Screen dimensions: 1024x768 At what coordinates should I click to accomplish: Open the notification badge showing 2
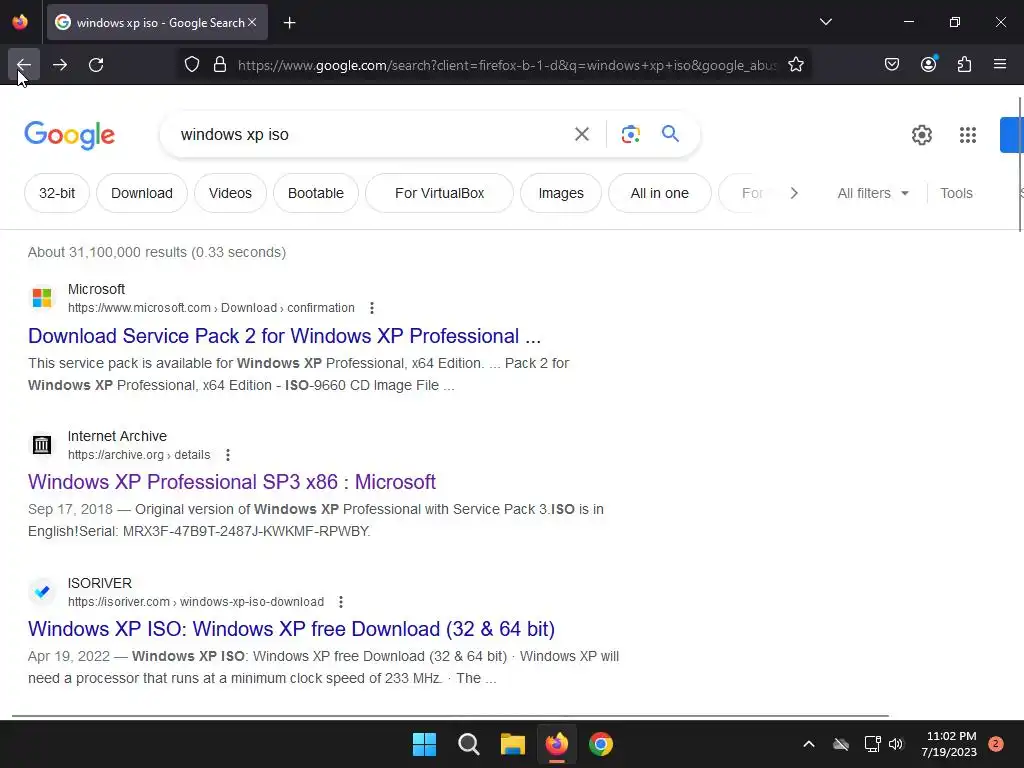click(996, 744)
